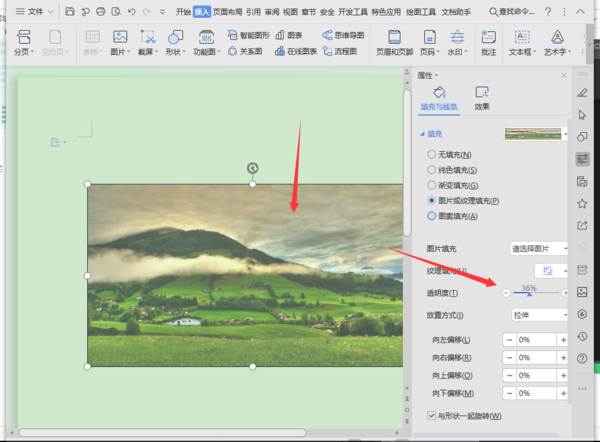Open the 效果 tab in properties panel
600x442 pixels.
point(482,98)
